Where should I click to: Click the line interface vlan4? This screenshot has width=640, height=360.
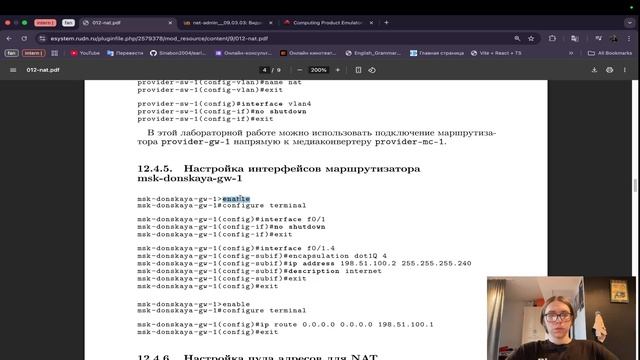[x=224, y=104]
